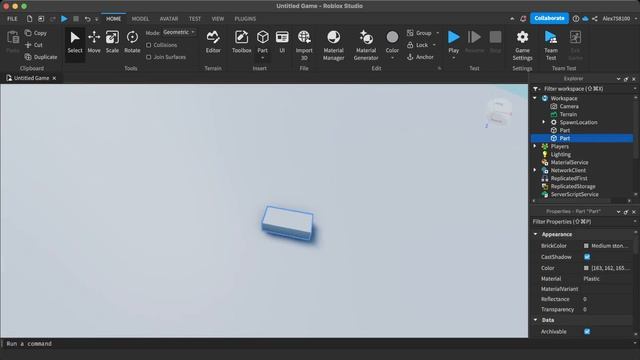This screenshot has height=360, width=640.
Task: Collapse the Data properties section
Action: pyautogui.click(x=536, y=320)
